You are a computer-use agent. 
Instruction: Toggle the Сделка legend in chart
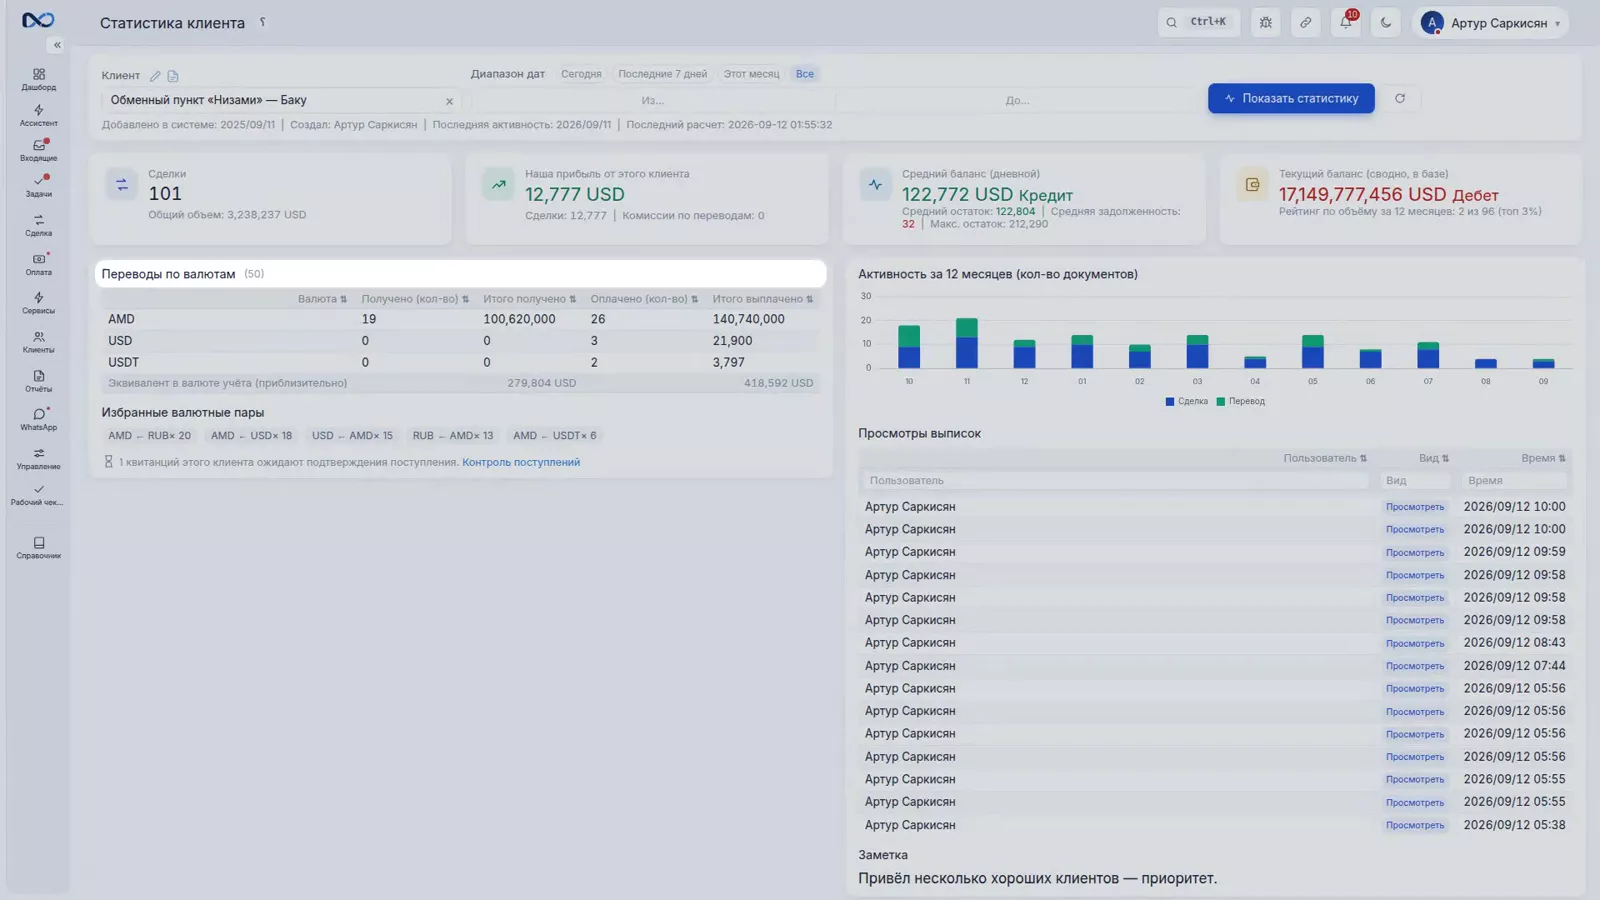(1187, 401)
